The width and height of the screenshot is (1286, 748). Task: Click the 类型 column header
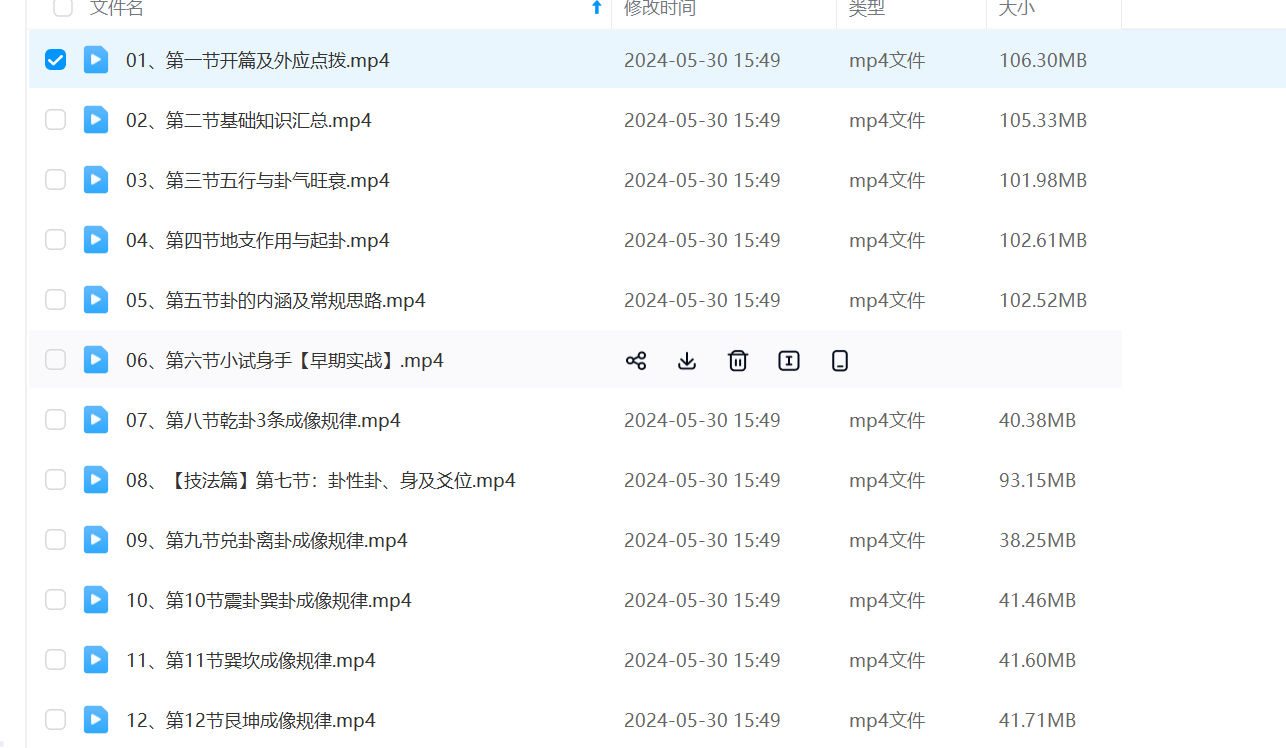pos(867,8)
